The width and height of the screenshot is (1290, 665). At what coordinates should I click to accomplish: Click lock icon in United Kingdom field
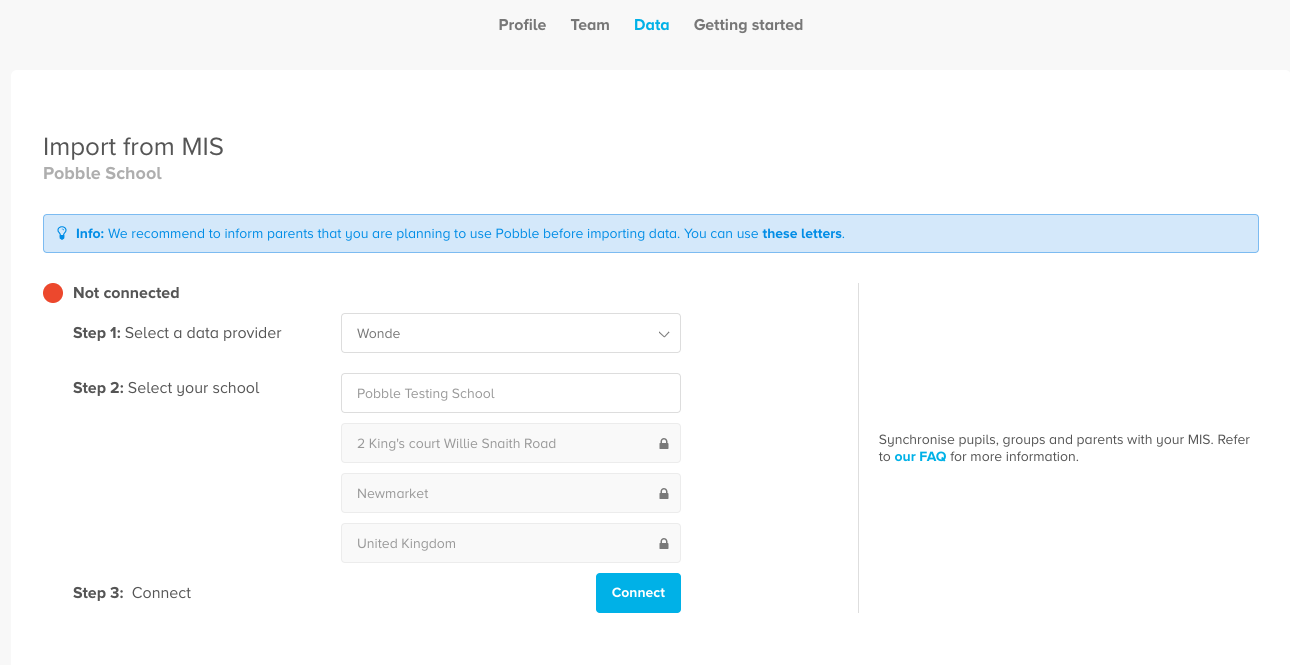663,543
